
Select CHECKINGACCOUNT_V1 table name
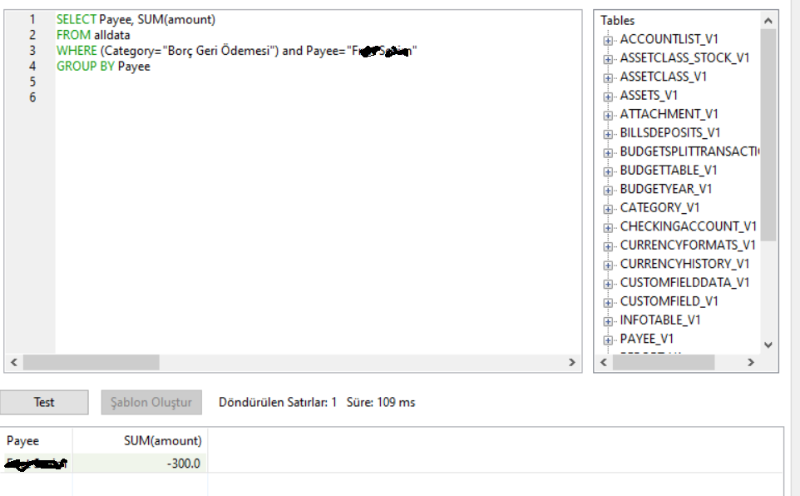[688, 227]
